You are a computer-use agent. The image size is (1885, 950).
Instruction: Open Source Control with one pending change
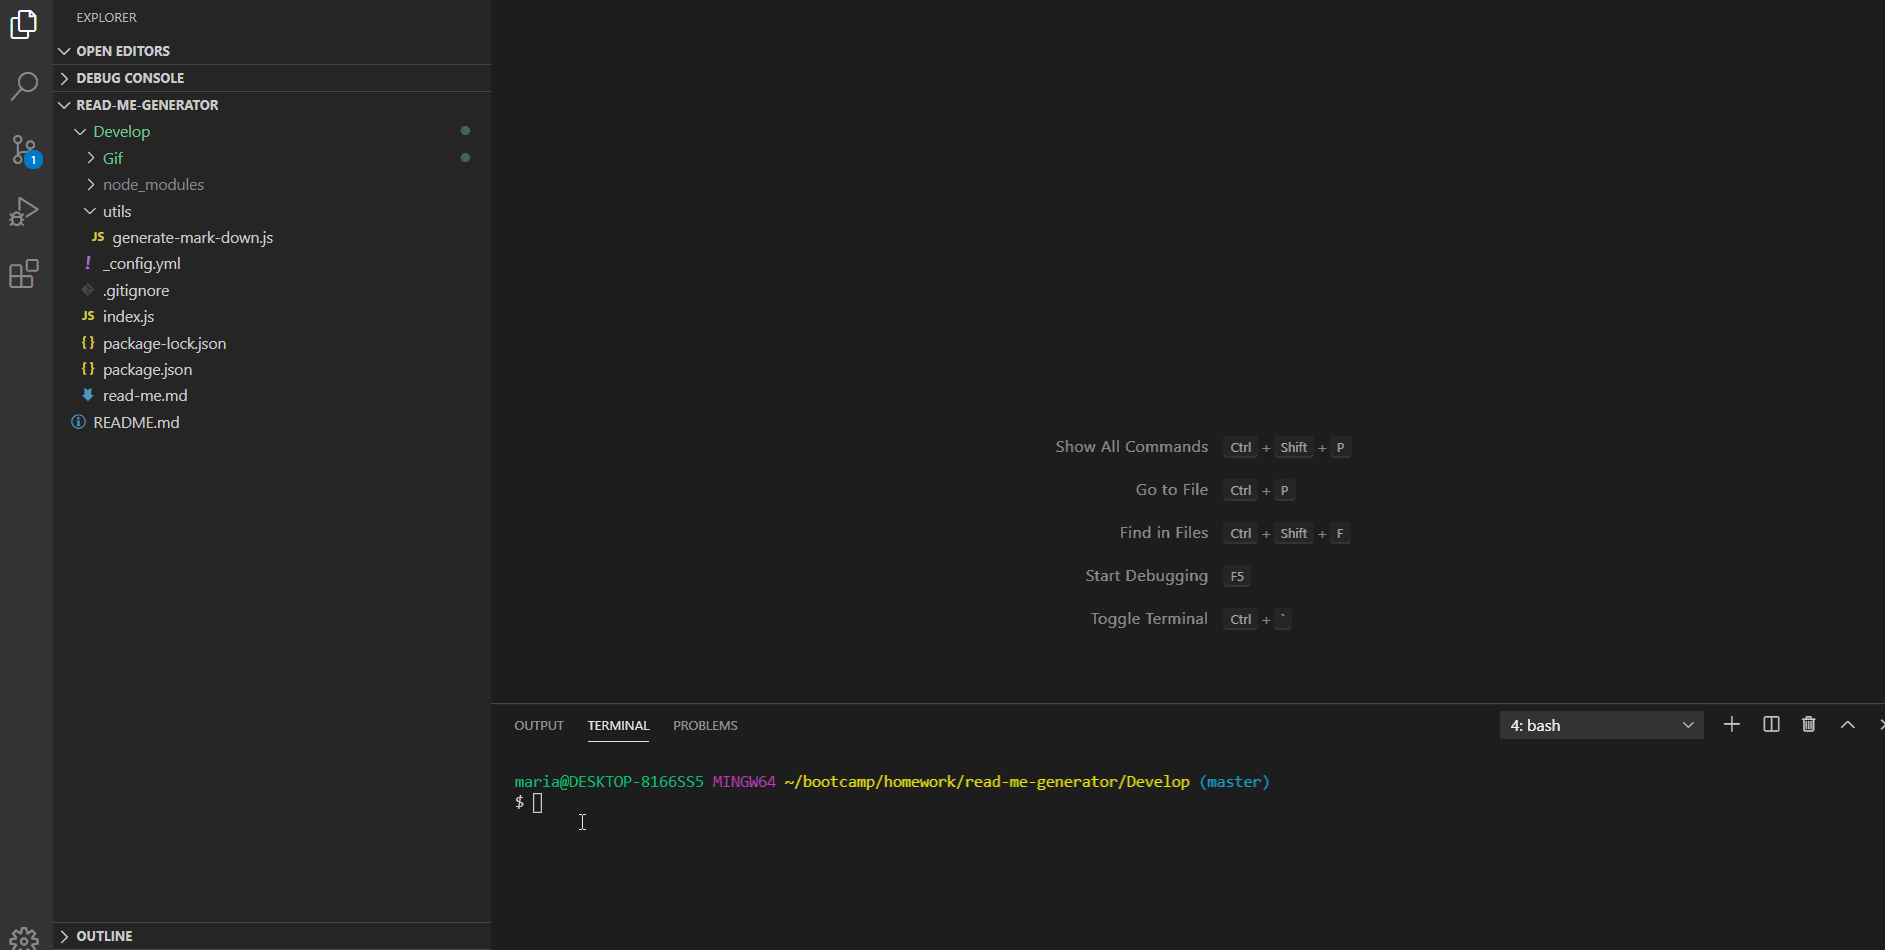(x=25, y=151)
